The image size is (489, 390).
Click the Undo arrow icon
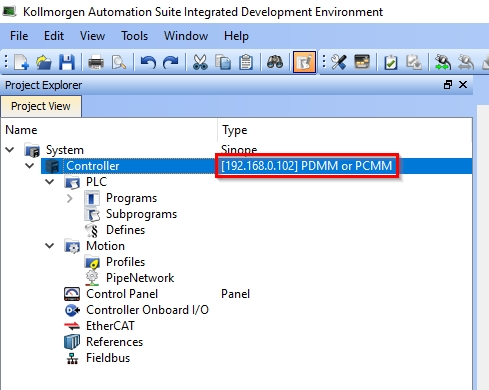pyautogui.click(x=148, y=62)
